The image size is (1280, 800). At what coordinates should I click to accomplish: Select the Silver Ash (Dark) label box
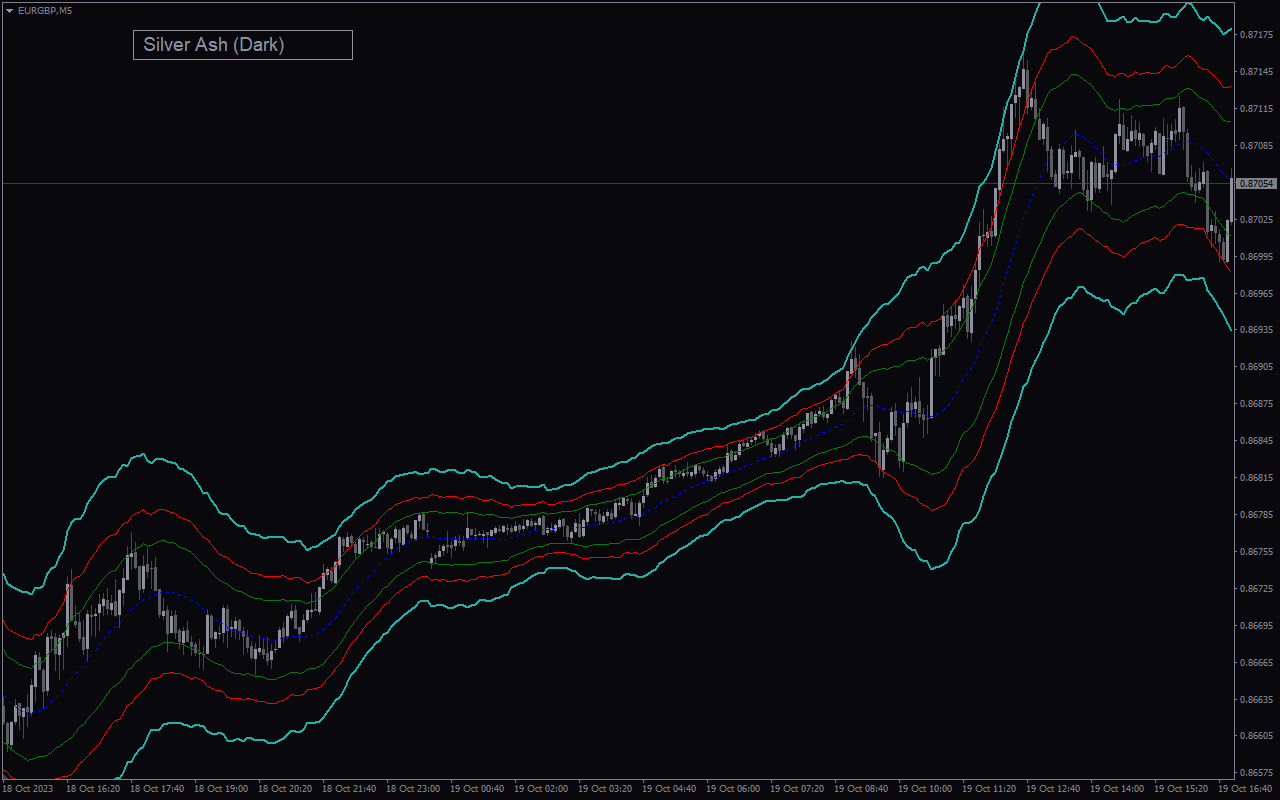pos(243,45)
